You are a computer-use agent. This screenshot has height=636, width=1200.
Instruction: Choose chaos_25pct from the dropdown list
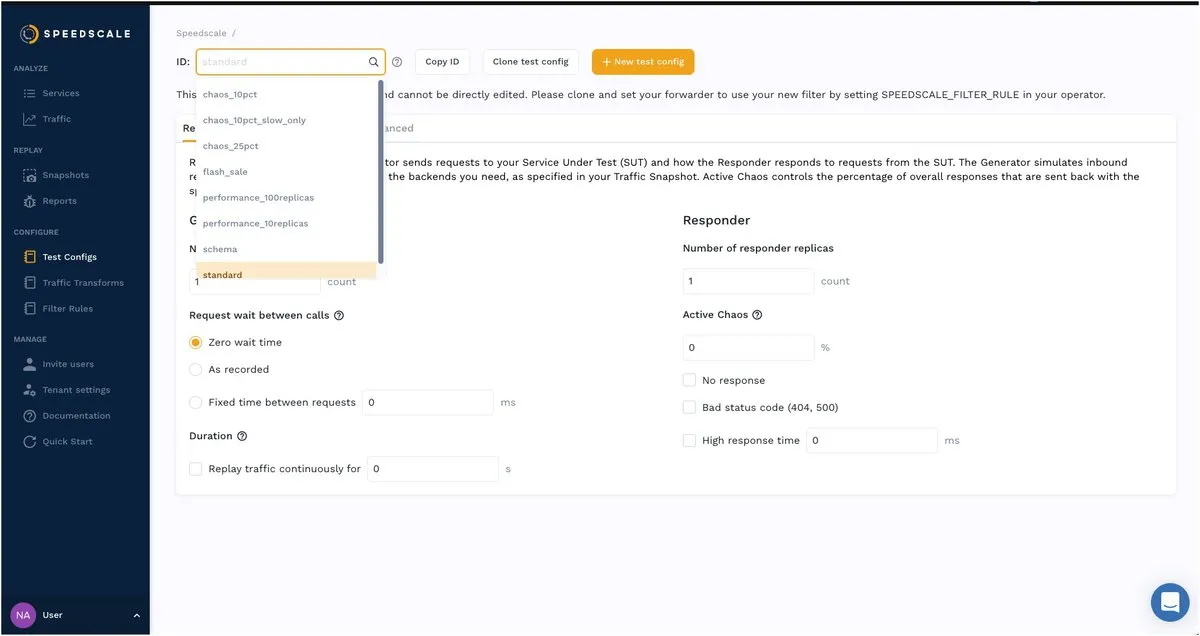(x=231, y=146)
